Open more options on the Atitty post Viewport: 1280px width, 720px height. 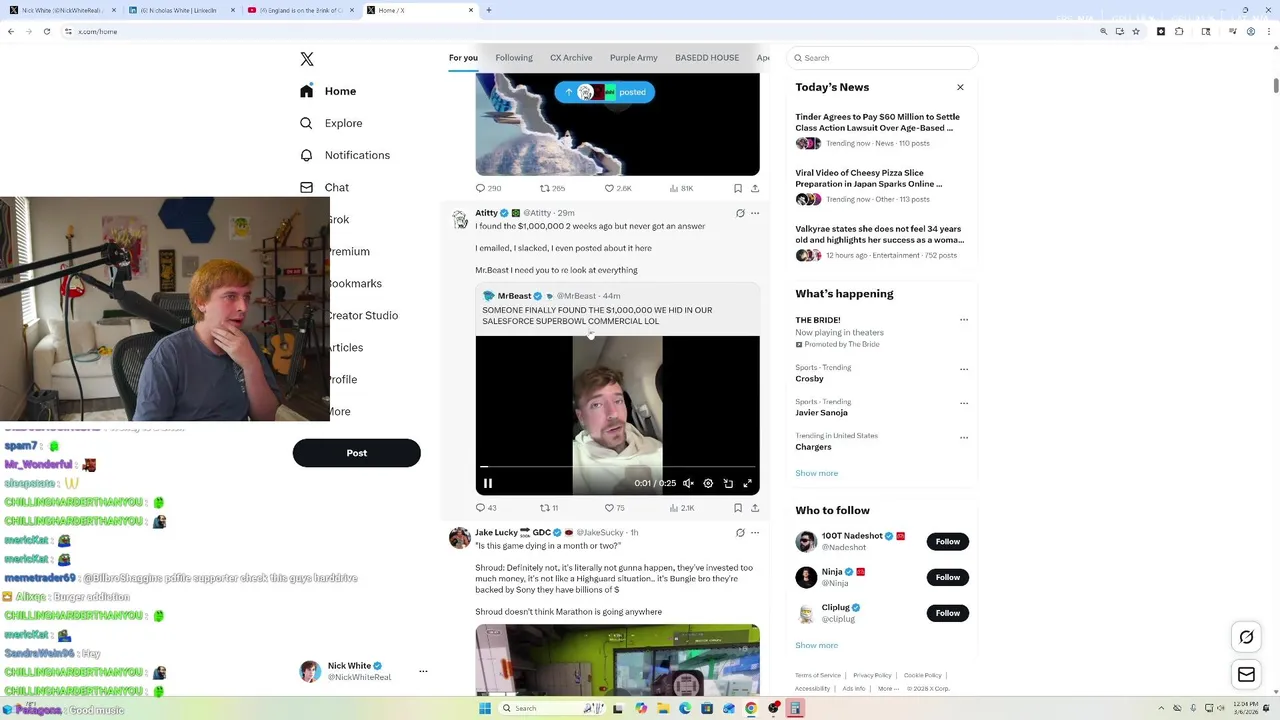click(755, 213)
